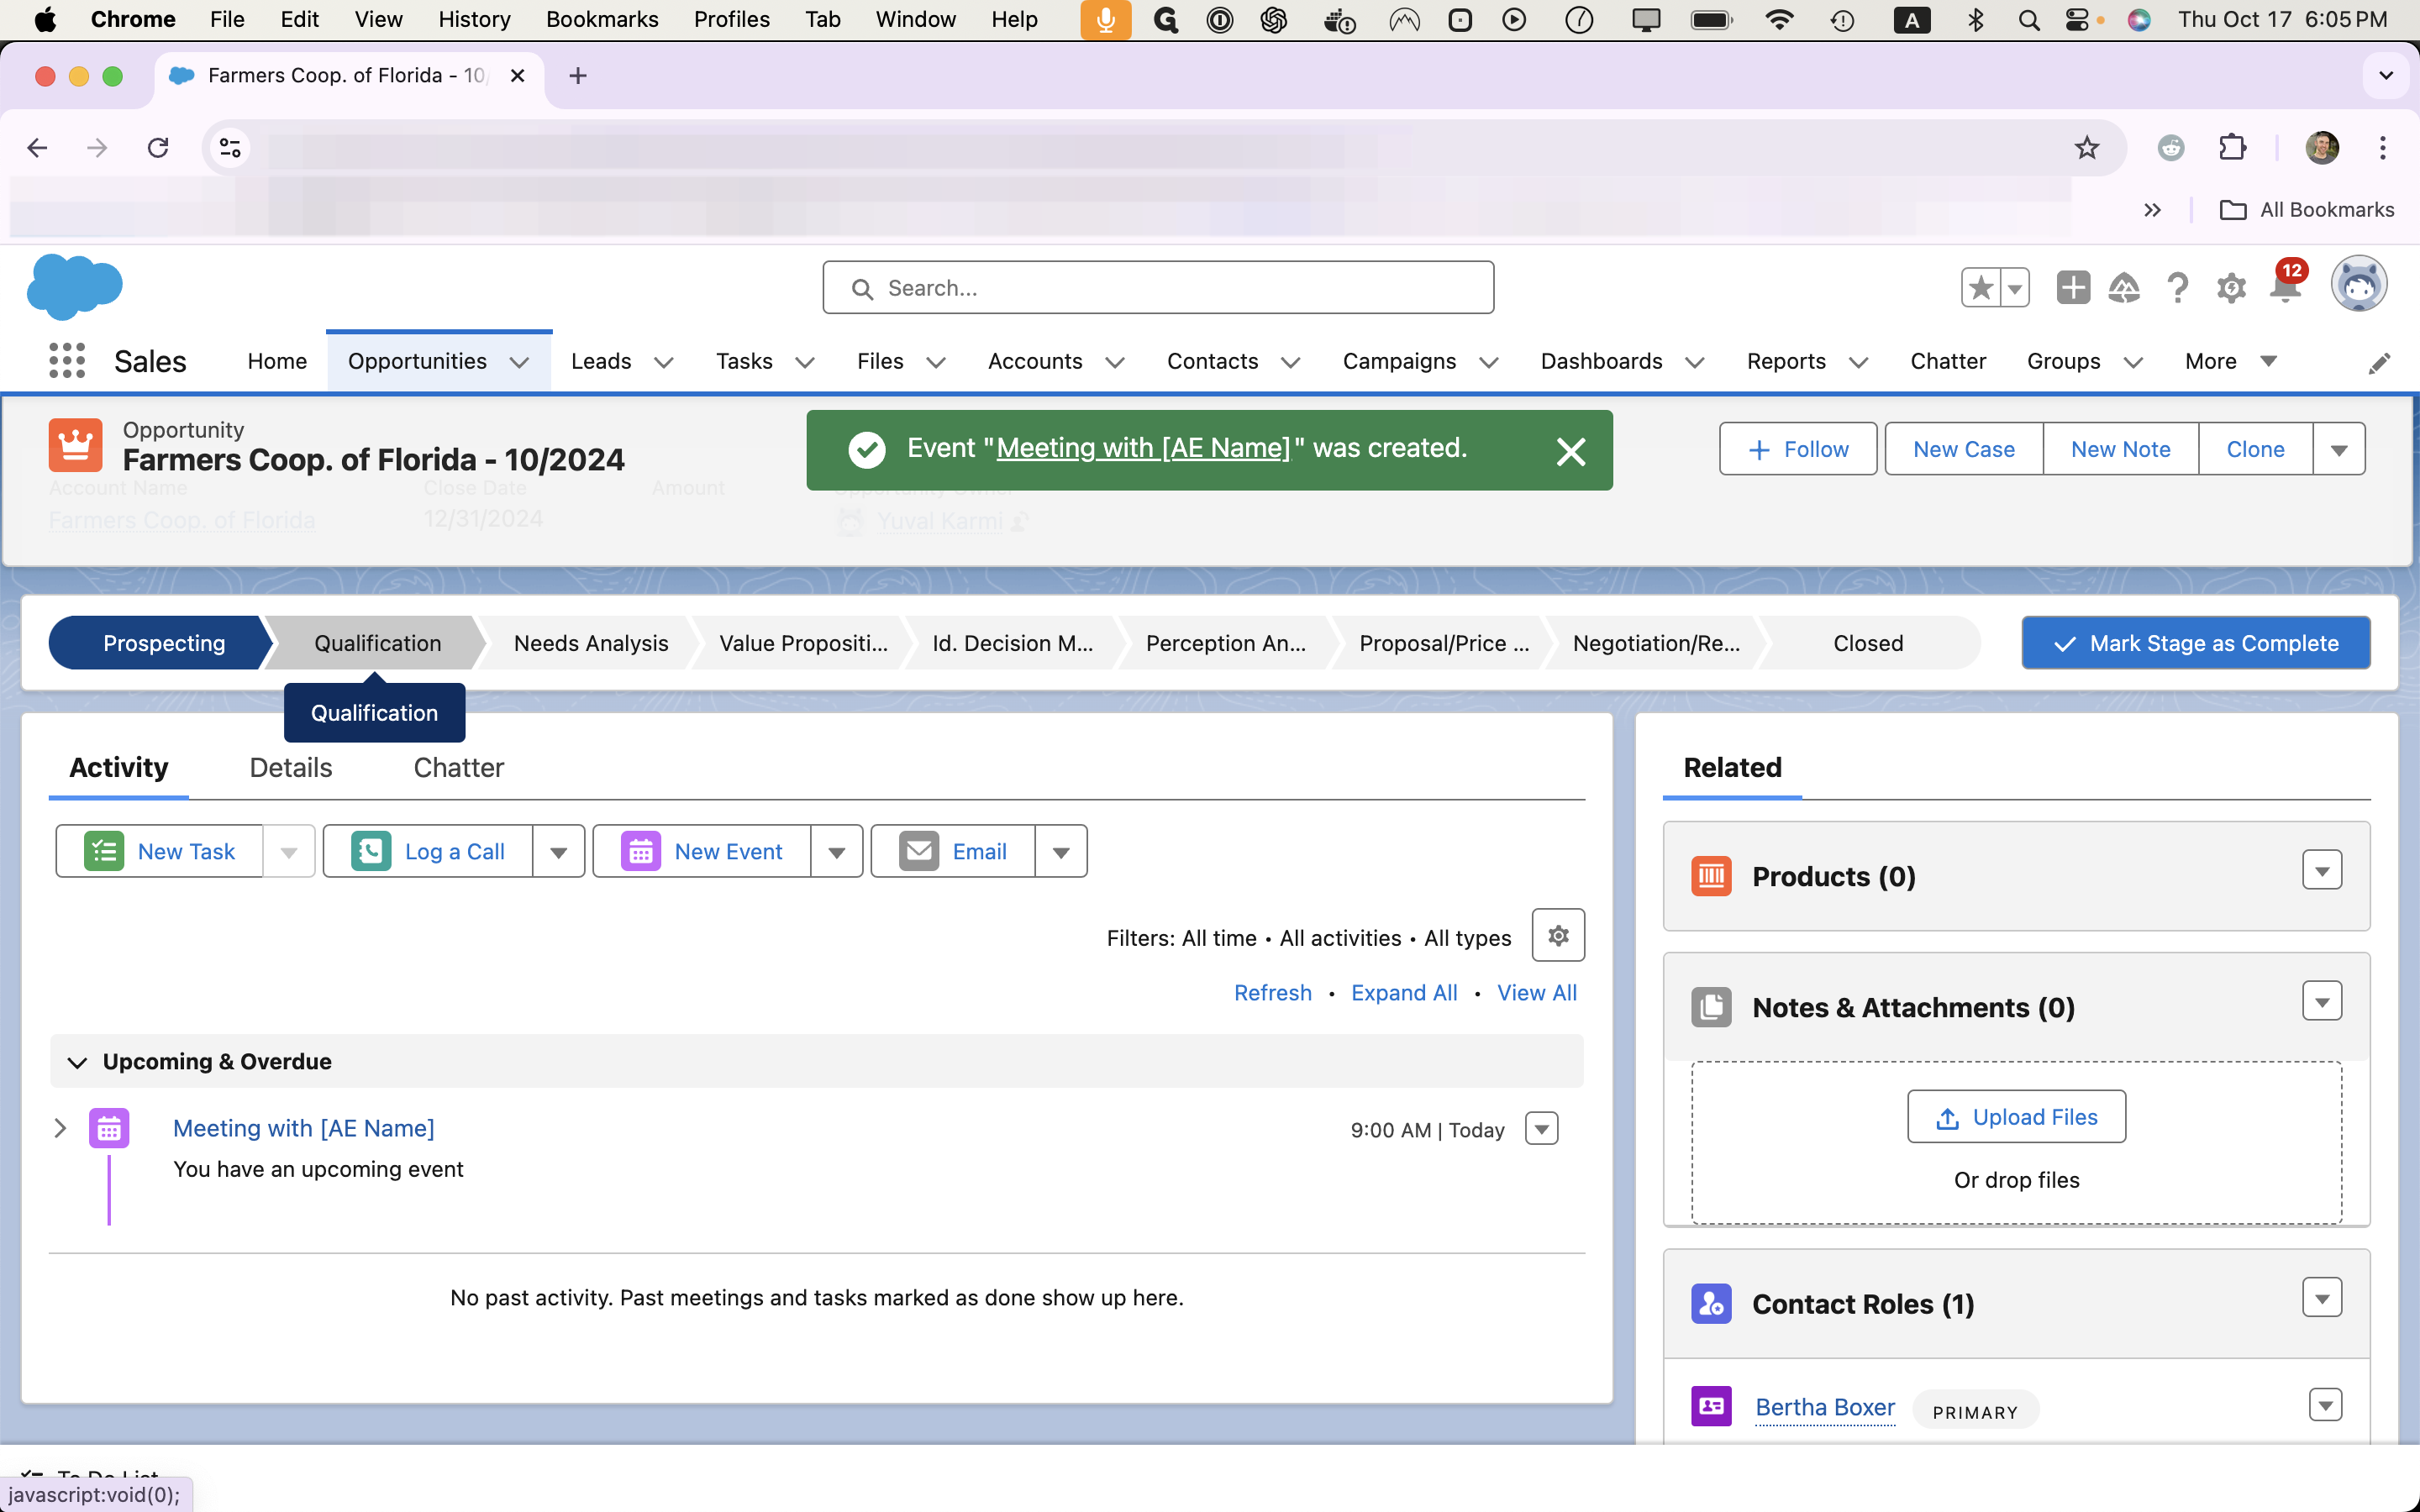Click the New Task icon button

pos(103,852)
